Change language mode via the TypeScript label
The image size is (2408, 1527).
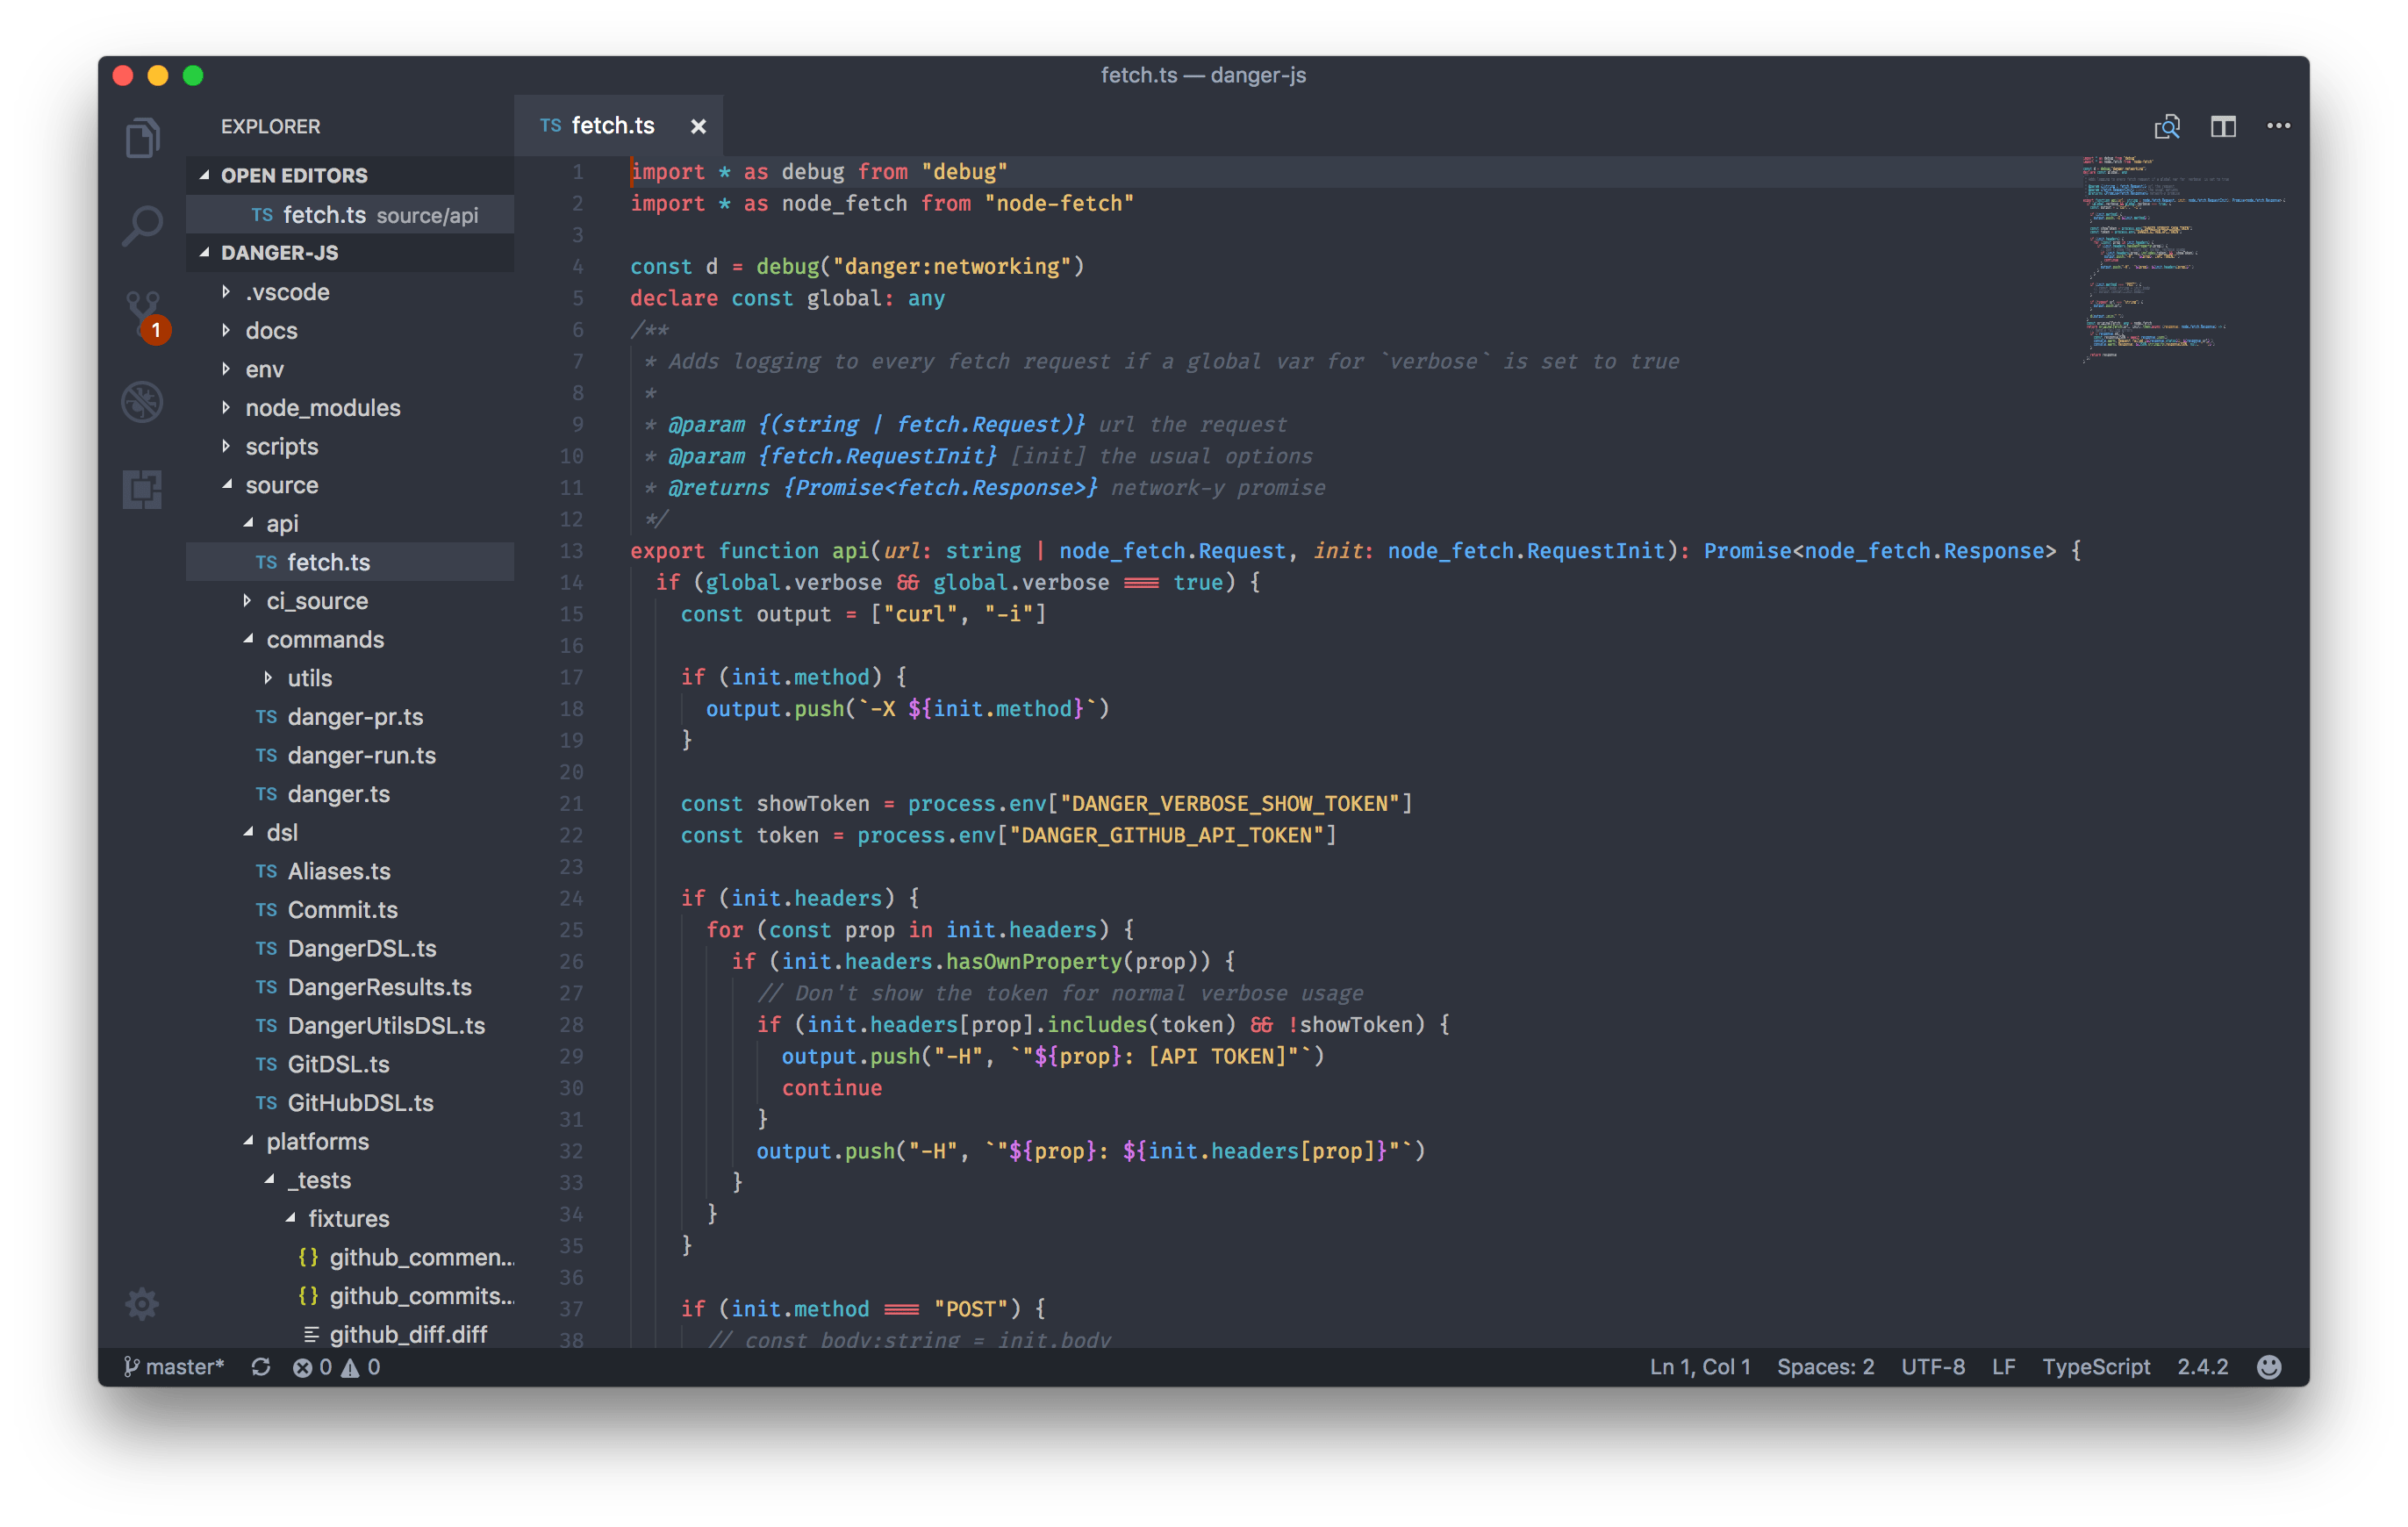tap(2096, 1367)
